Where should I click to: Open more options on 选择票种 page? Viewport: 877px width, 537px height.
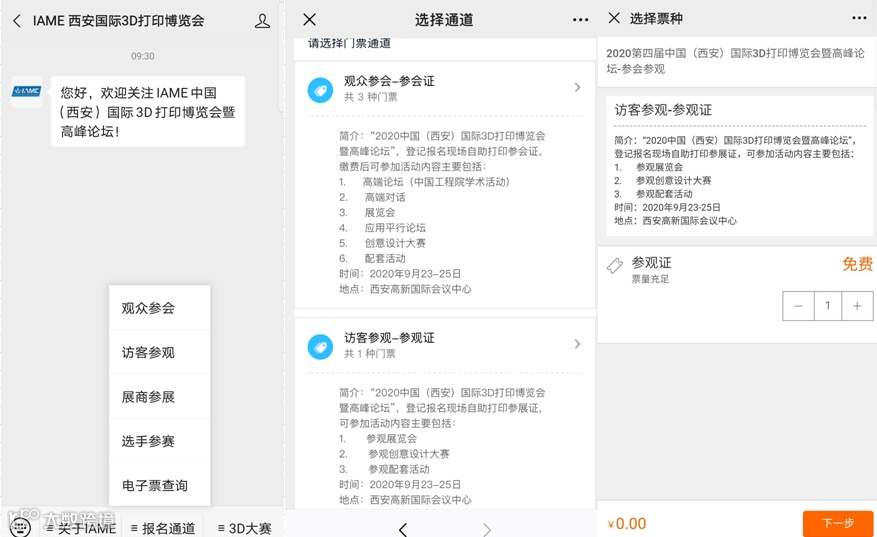(x=859, y=18)
